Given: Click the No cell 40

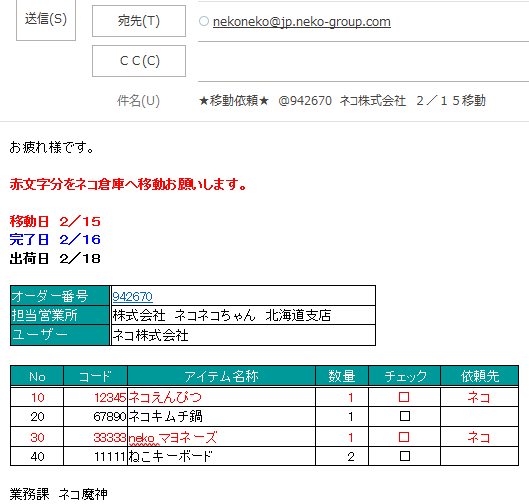Looking at the screenshot, I should pyautogui.click(x=37, y=456).
